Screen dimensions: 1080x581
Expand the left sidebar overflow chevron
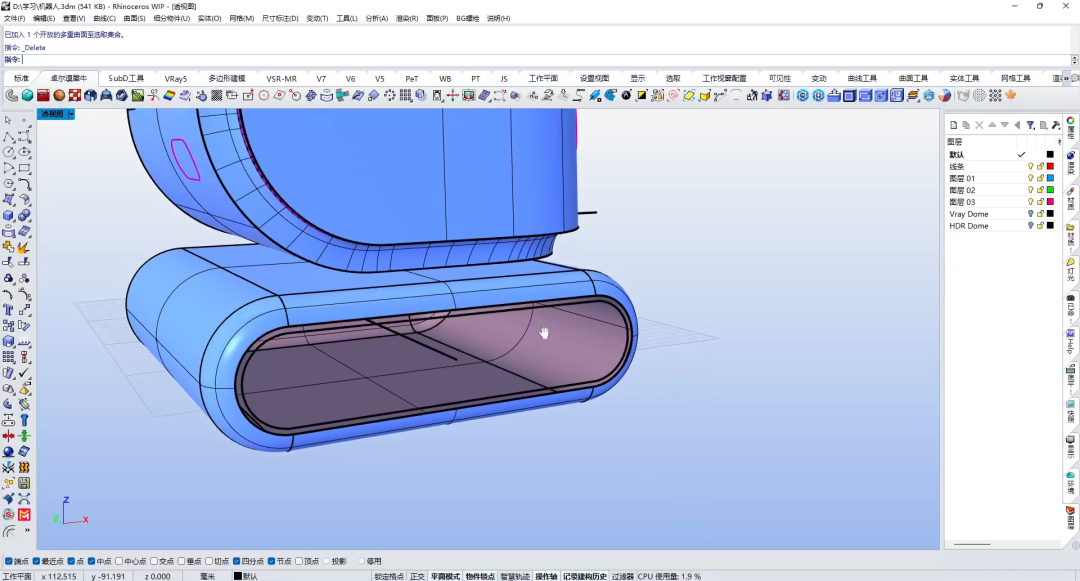point(27,531)
